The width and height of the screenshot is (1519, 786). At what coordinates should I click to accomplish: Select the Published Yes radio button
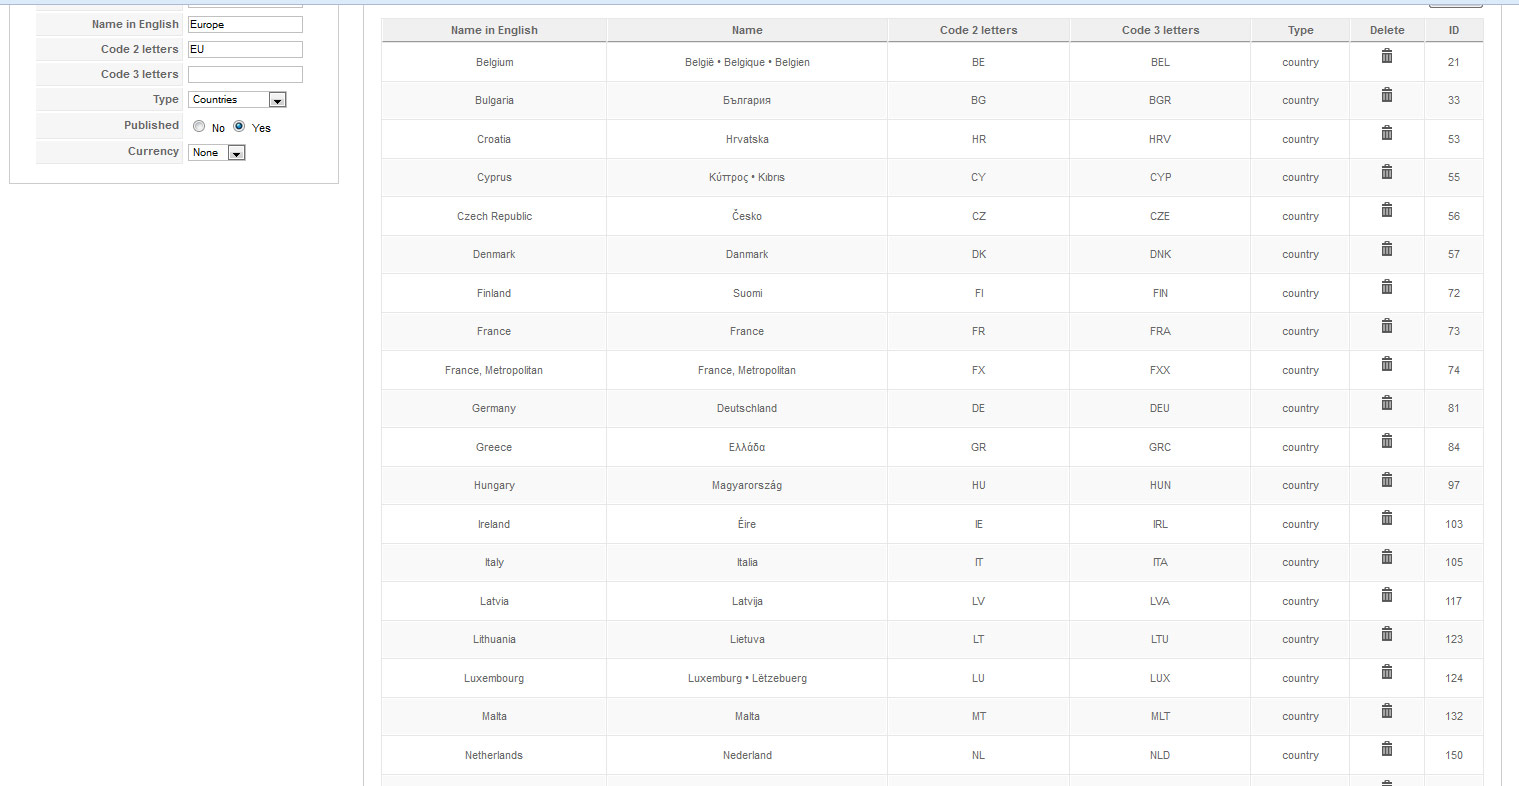click(x=239, y=126)
